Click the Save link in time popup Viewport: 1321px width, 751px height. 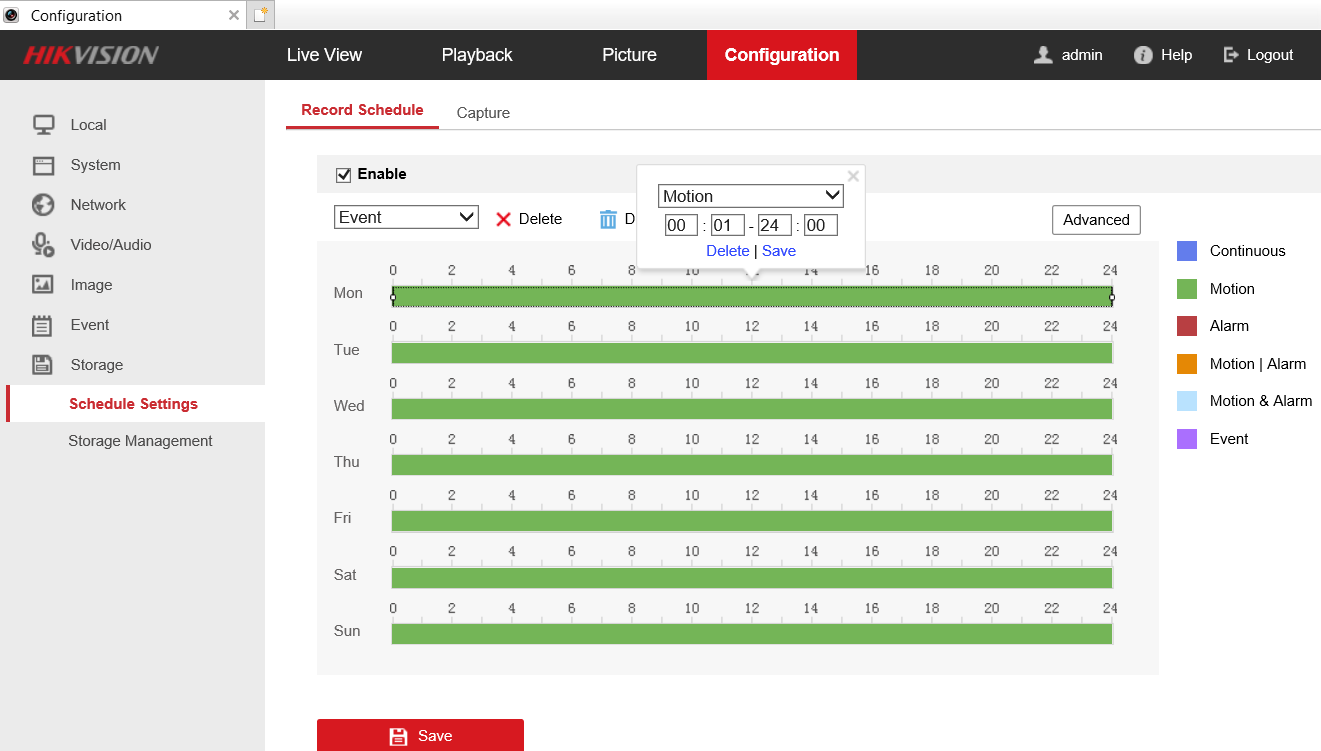(x=779, y=251)
